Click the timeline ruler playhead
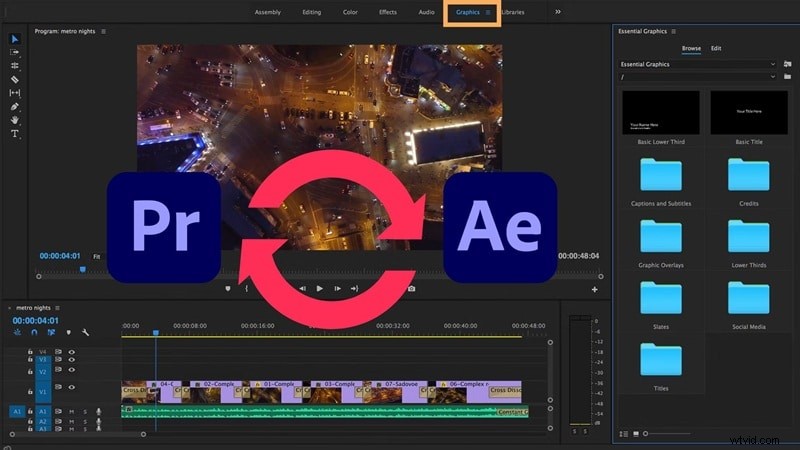This screenshot has height=450, width=800. click(x=156, y=333)
